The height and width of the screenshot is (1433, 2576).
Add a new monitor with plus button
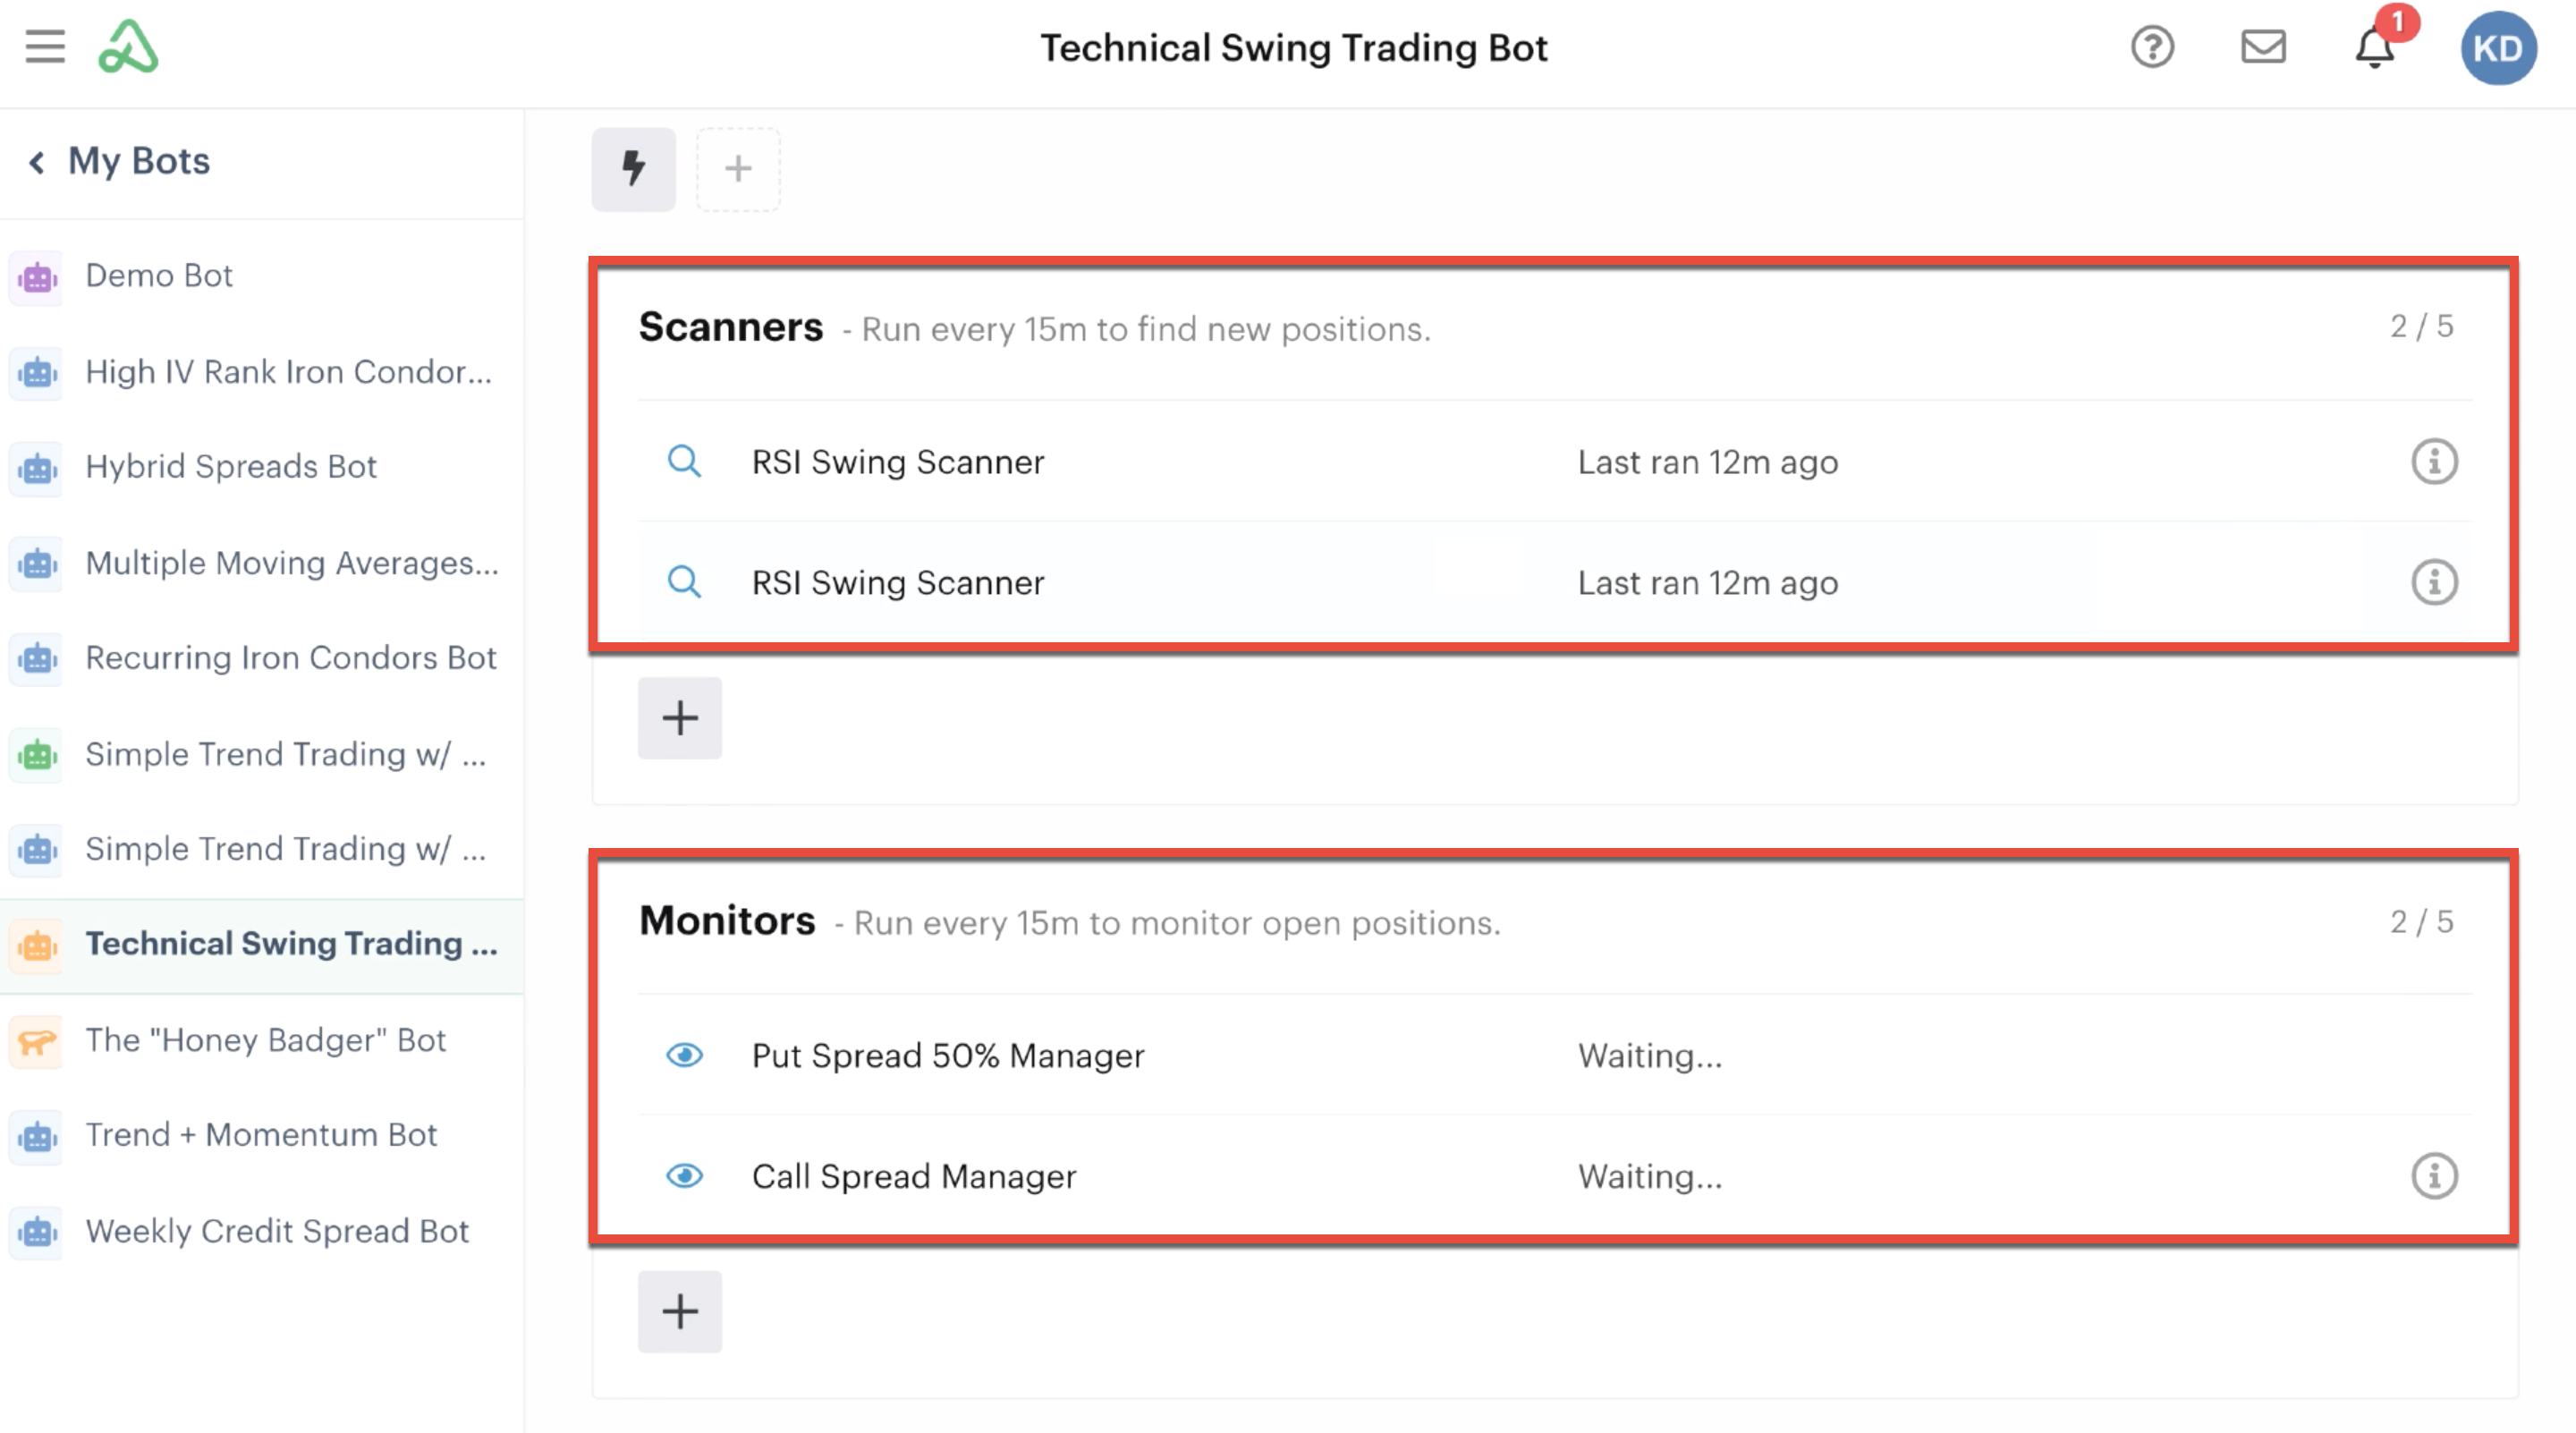click(680, 1311)
